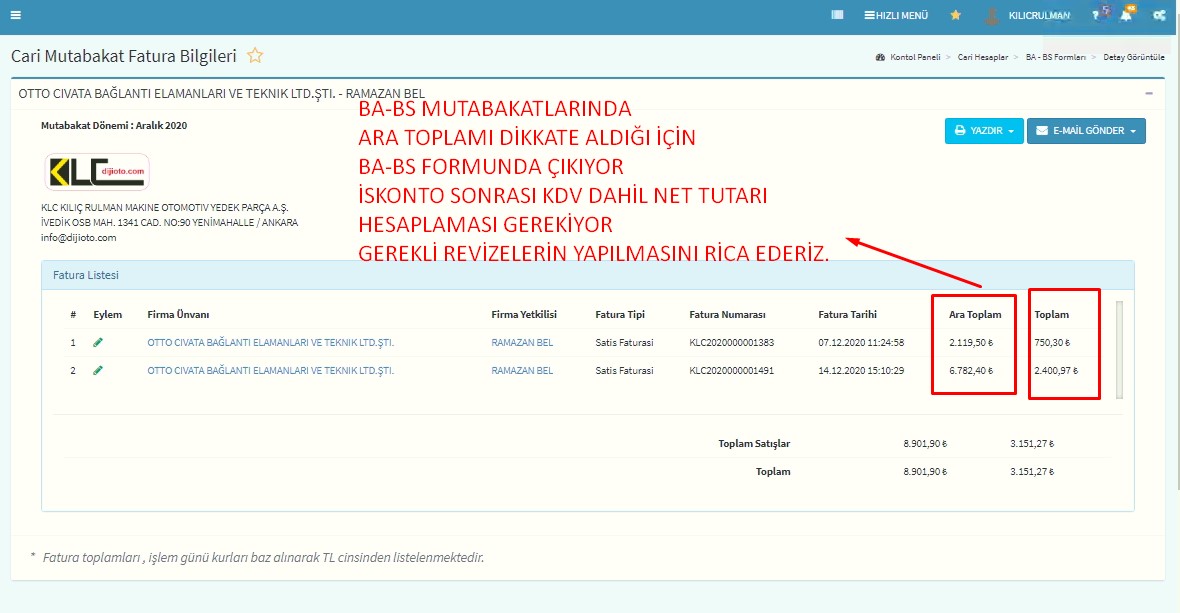
Task: Navigate to BA - BS Formları breadcrumb
Action: click(1055, 58)
